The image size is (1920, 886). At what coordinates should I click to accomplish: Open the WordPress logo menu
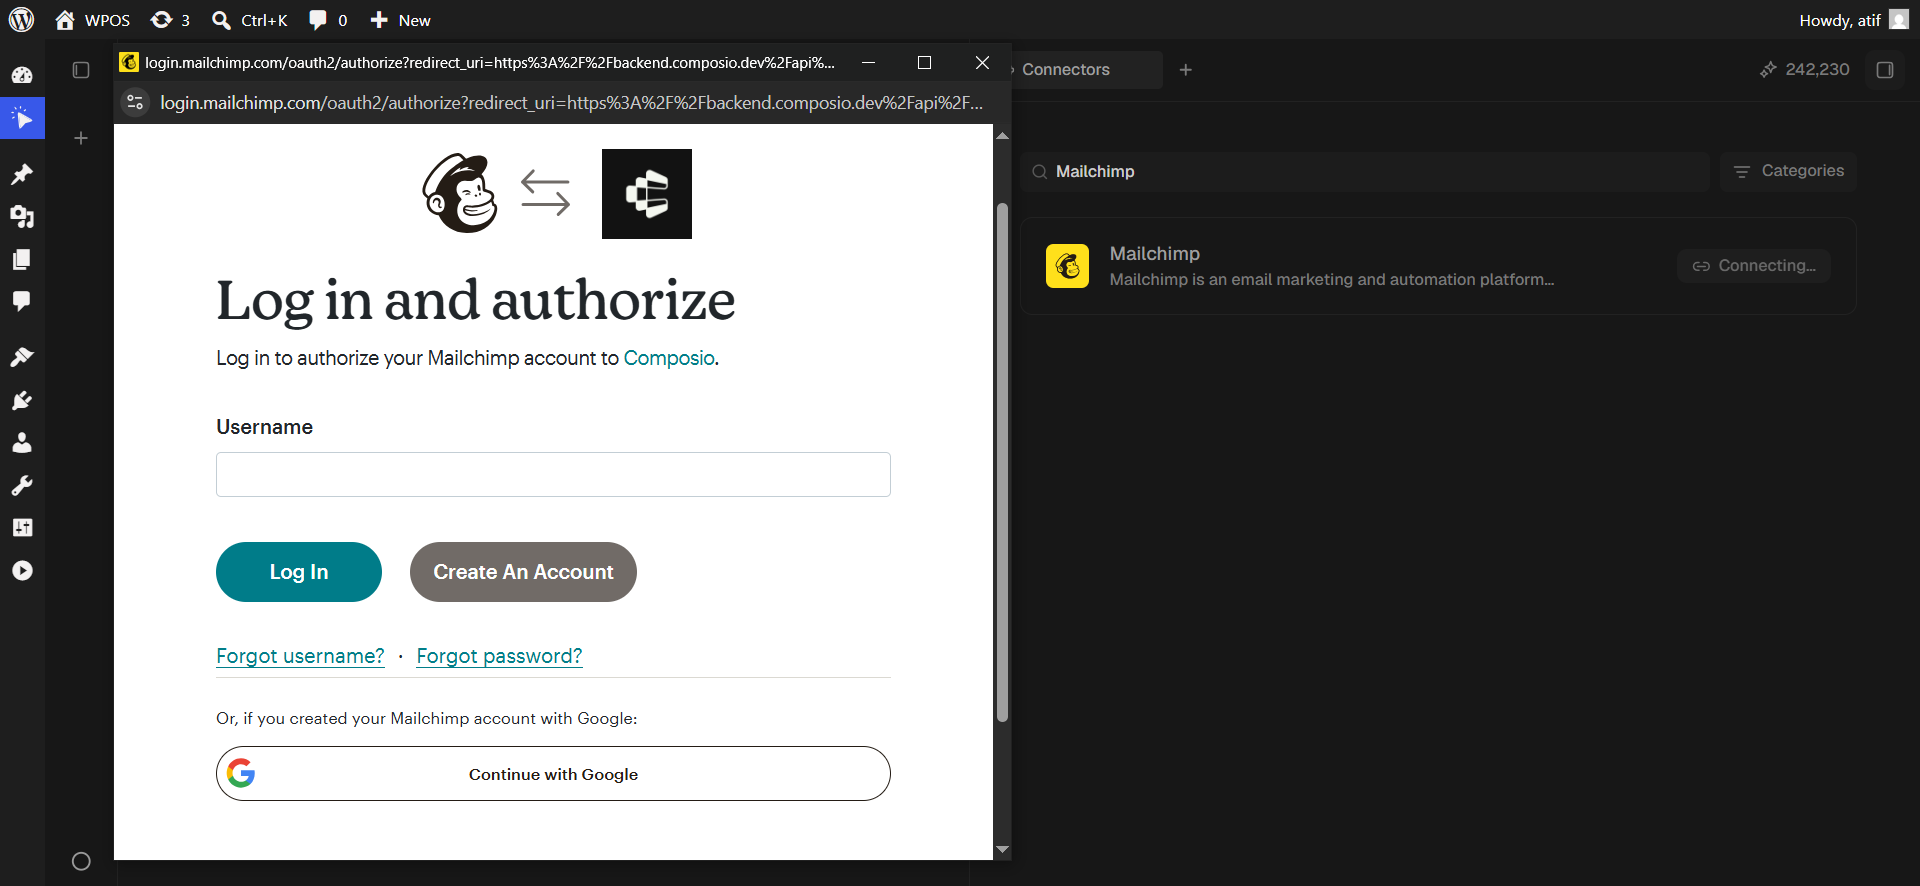[21, 20]
